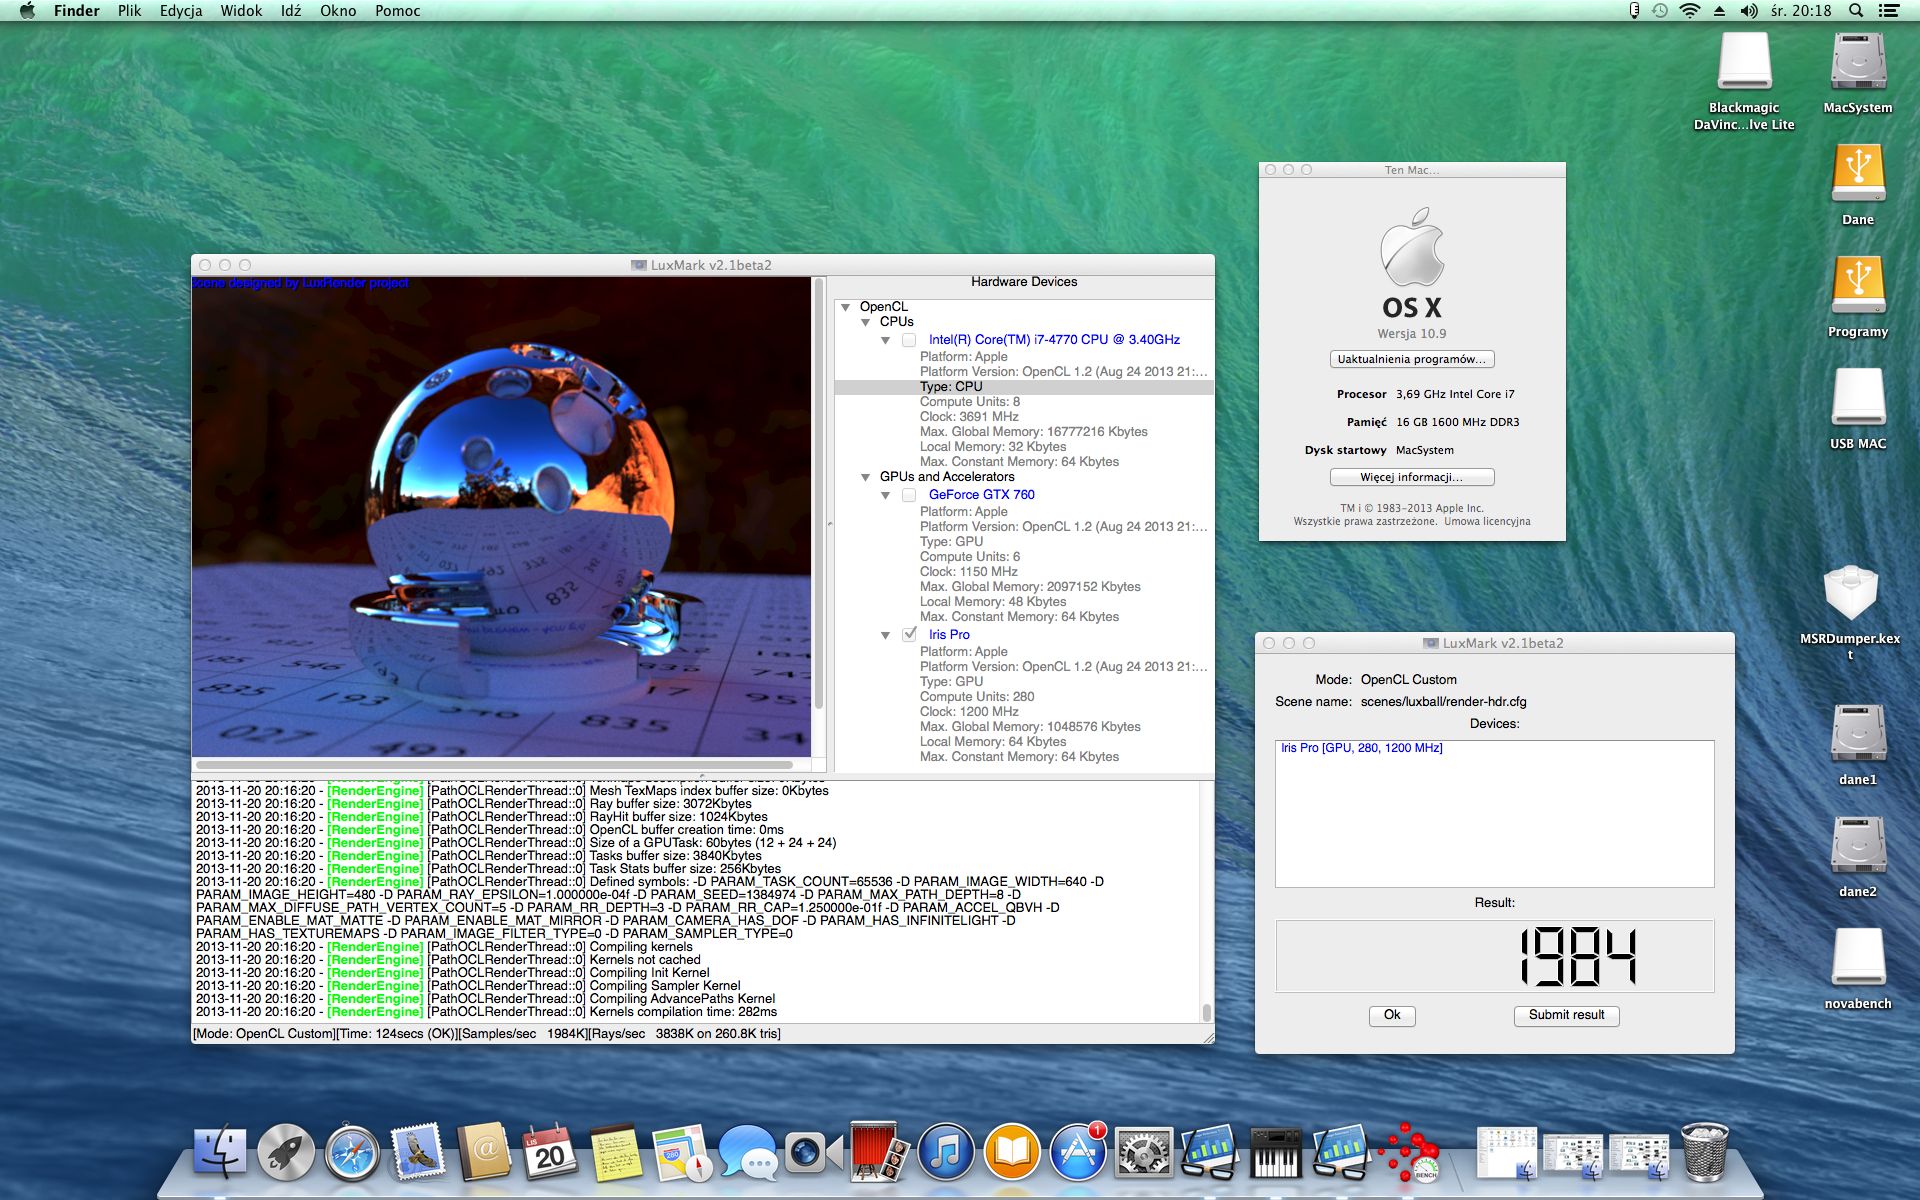Open iBooks orange book icon
The image size is (1920, 1200).
point(1012,1152)
